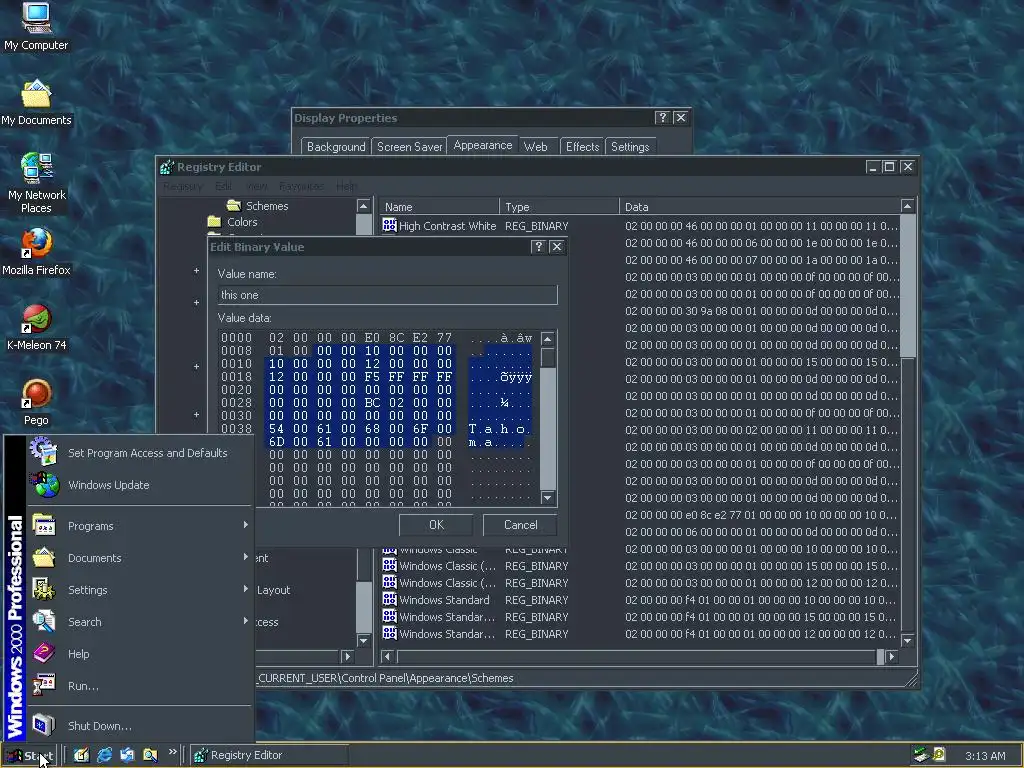
Task: Select the Windows Standard registry value
Action: (x=436, y=600)
